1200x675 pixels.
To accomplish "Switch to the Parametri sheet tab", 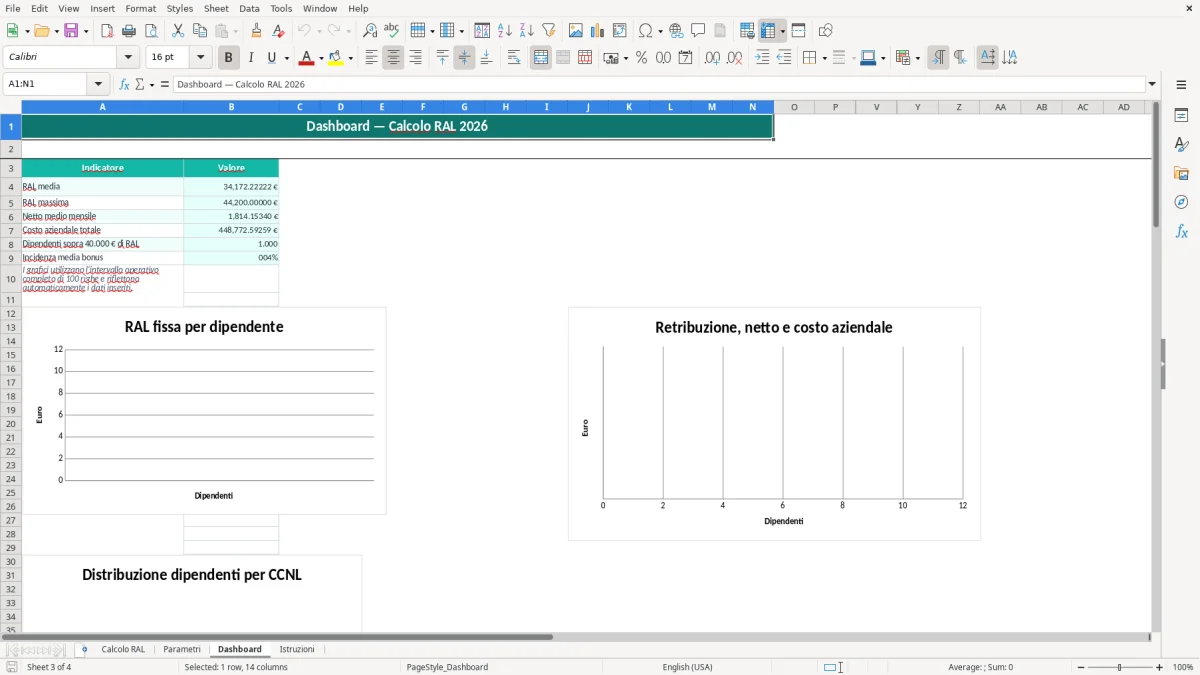I will [182, 650].
